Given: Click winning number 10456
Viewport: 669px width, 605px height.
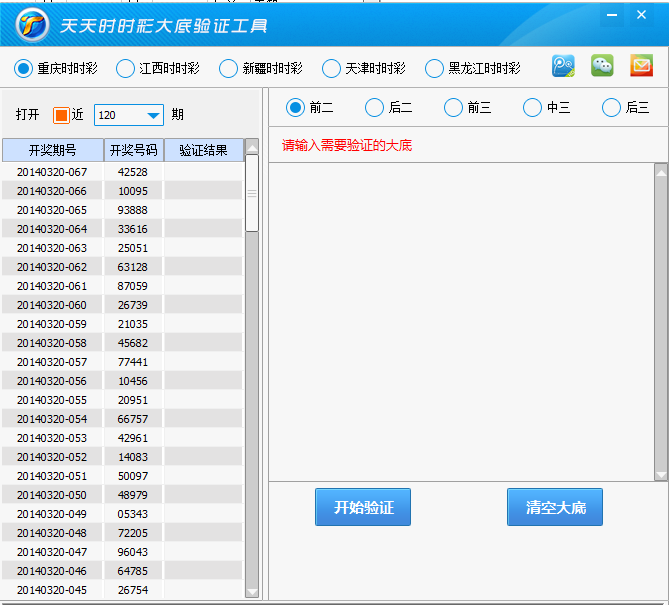Looking at the screenshot, I should [x=133, y=381].
